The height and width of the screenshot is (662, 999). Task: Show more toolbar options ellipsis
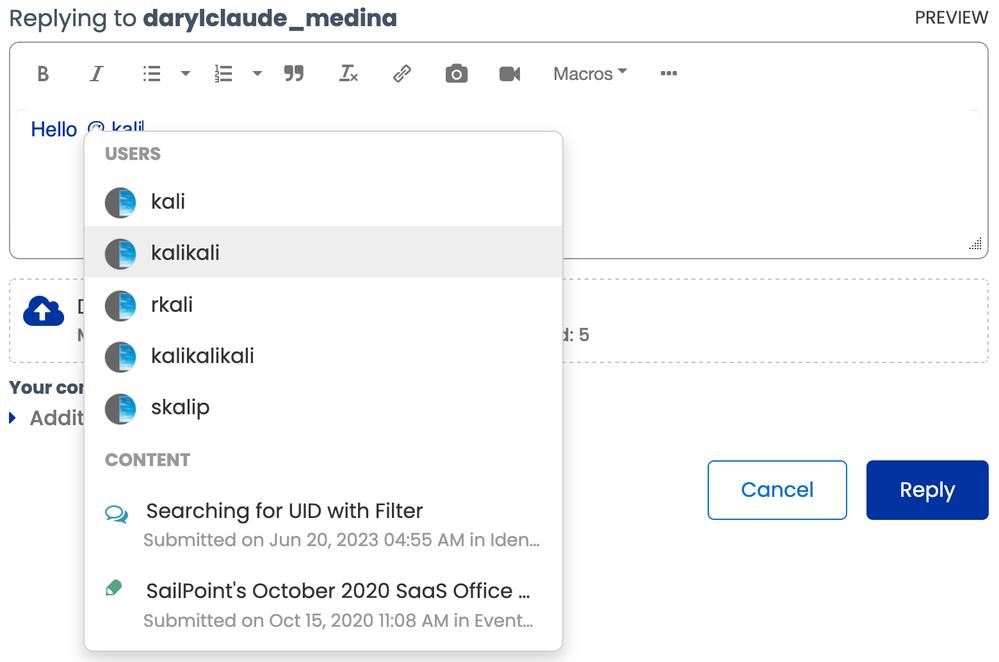point(669,74)
